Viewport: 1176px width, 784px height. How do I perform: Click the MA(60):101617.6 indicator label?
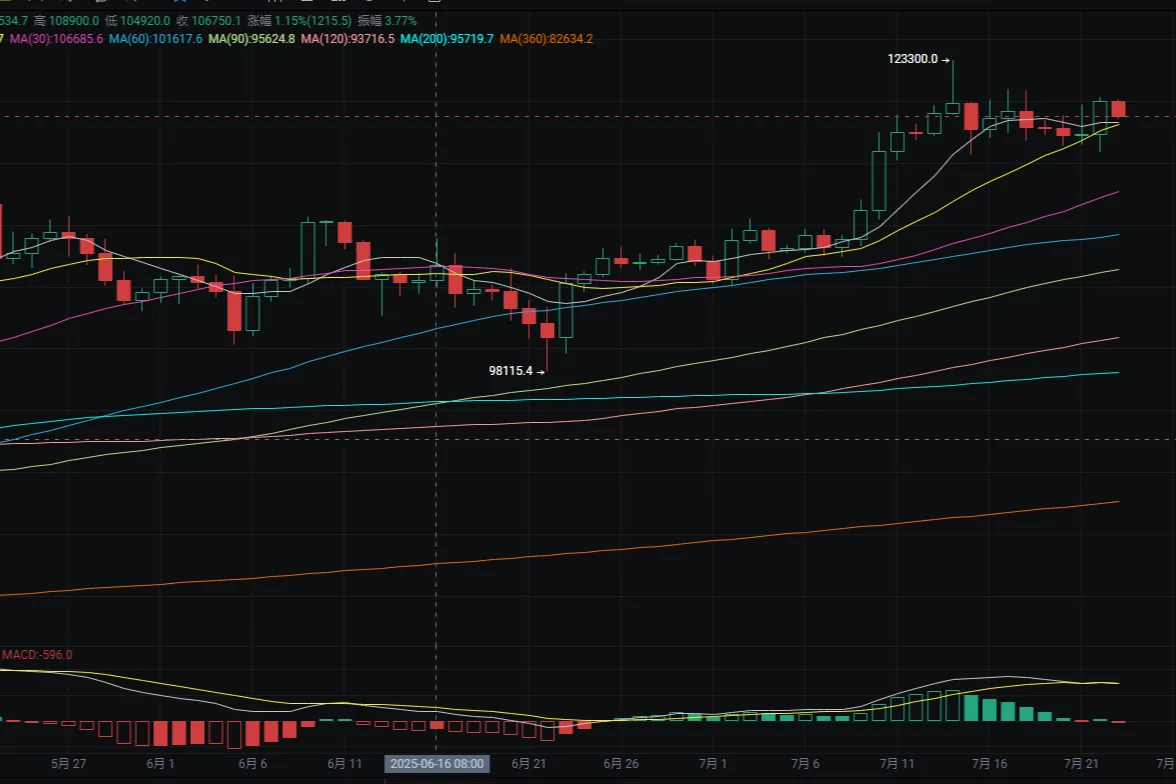156,38
